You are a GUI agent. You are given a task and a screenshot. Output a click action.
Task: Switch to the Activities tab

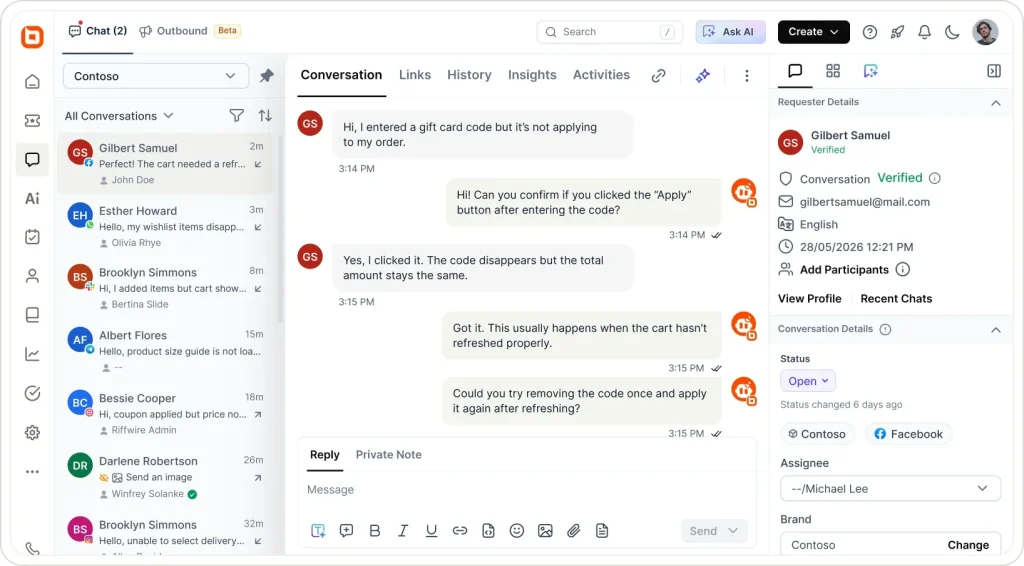(601, 75)
